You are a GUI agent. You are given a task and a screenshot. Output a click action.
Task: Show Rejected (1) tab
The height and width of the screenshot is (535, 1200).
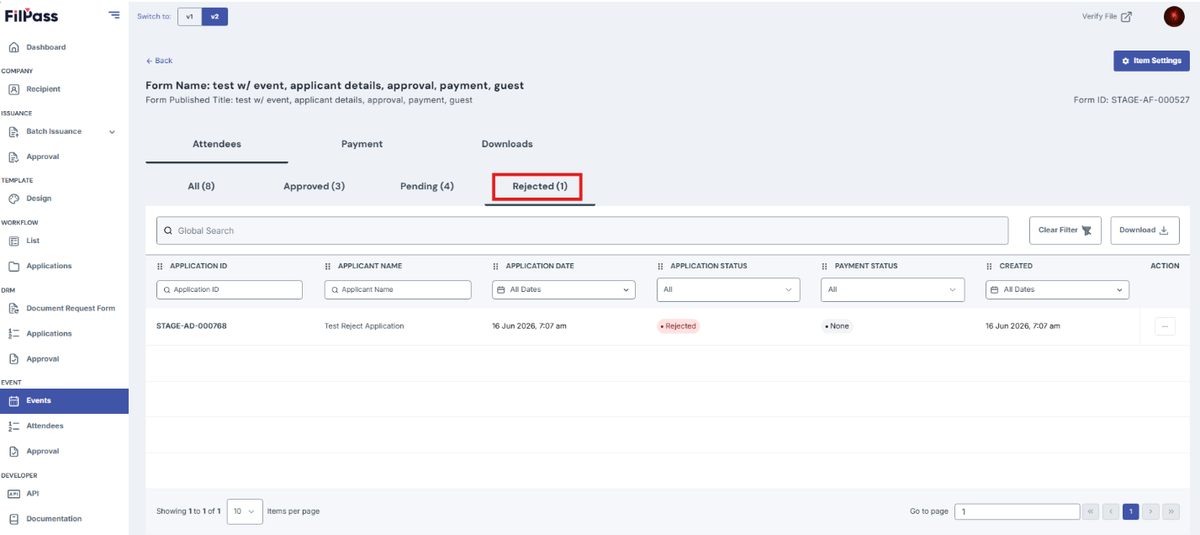[x=540, y=187]
